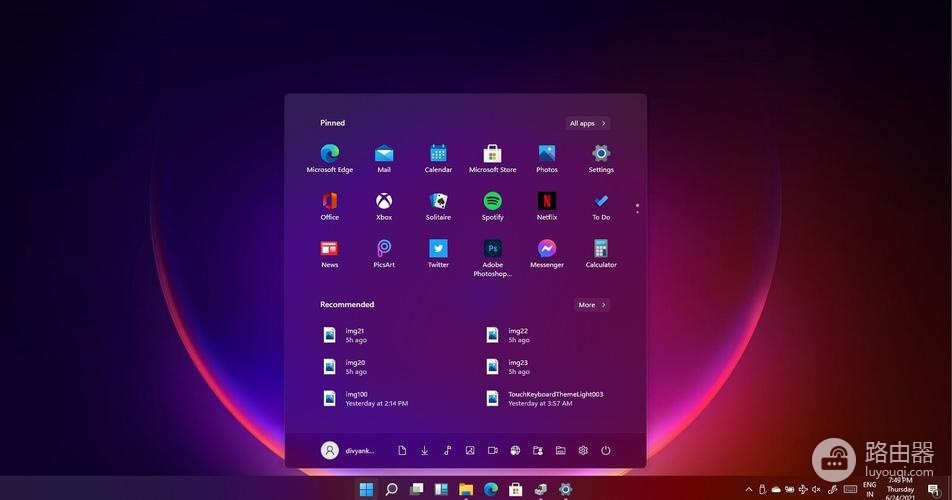Open Widgets from the taskbar
This screenshot has height=500, width=952.
tap(441, 489)
